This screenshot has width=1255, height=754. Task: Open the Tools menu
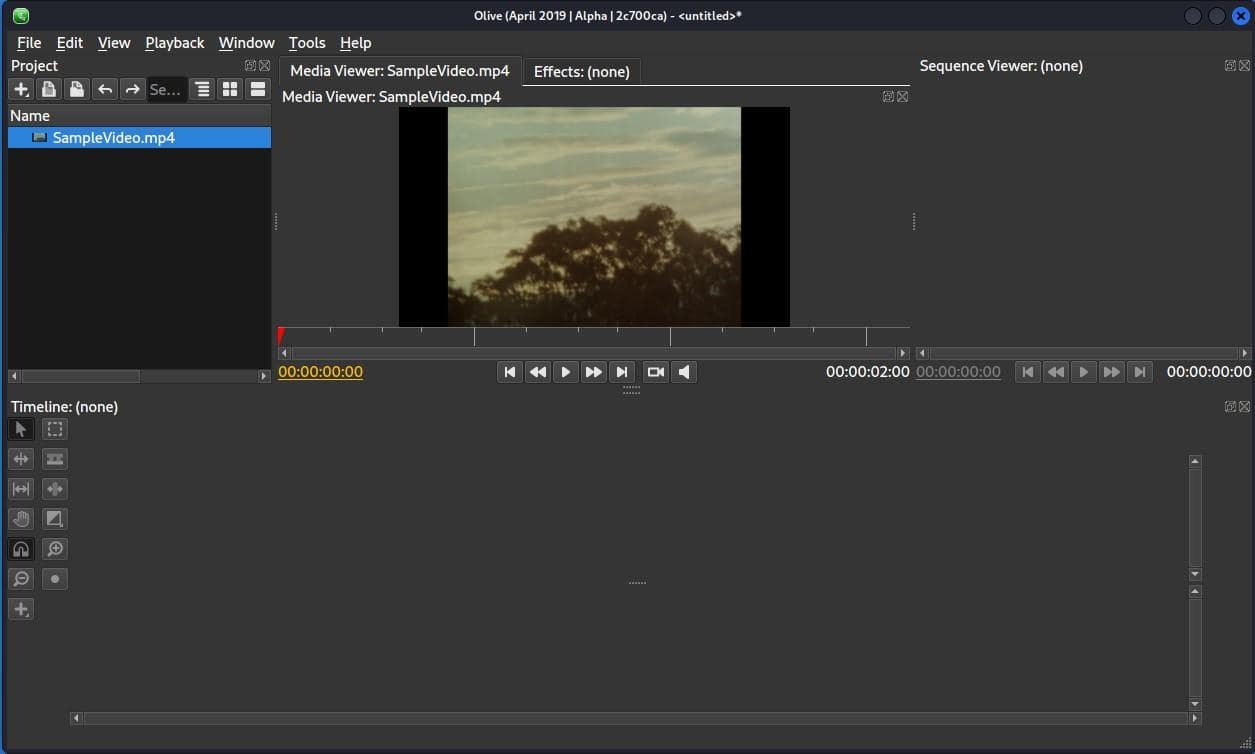[x=307, y=43]
